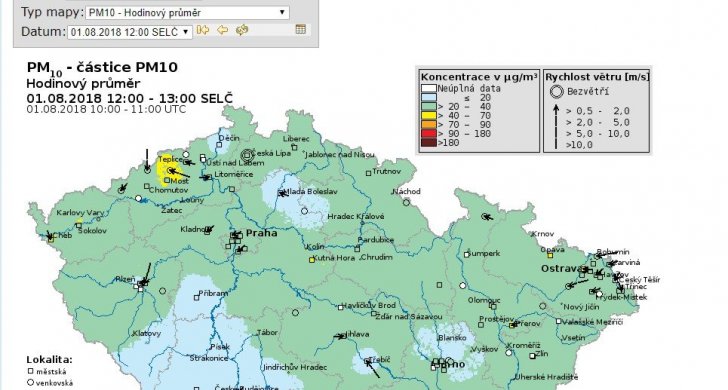
Task: Click the PM10 - částice PM10 map title
Action: tap(102, 68)
